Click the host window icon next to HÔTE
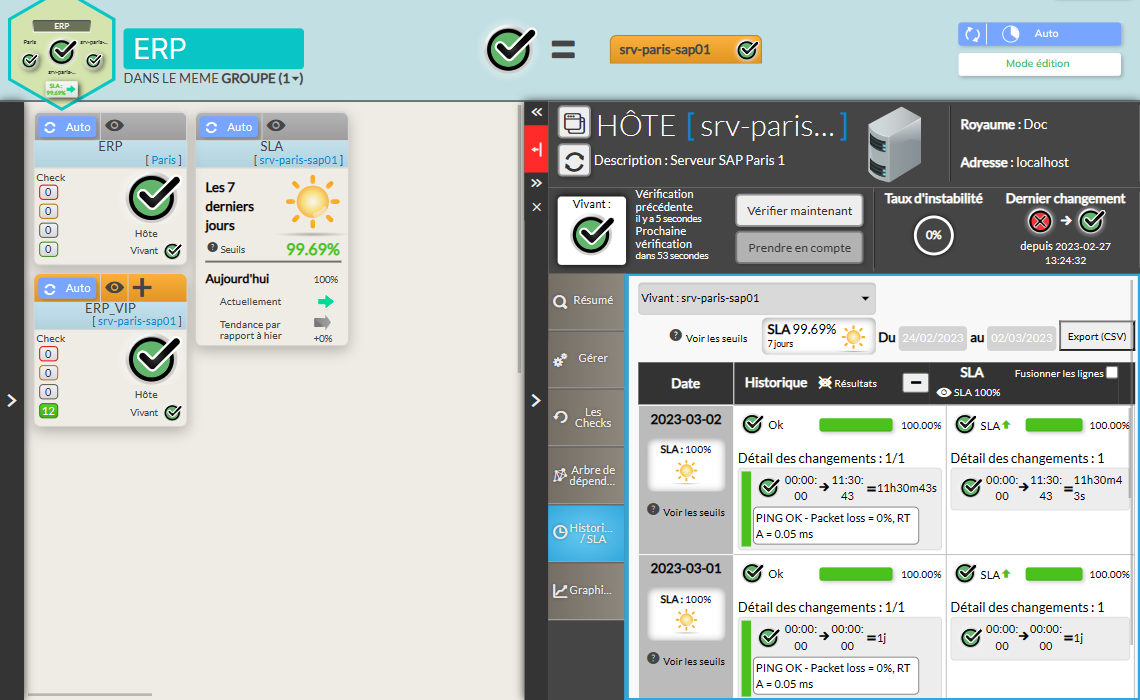 (574, 123)
